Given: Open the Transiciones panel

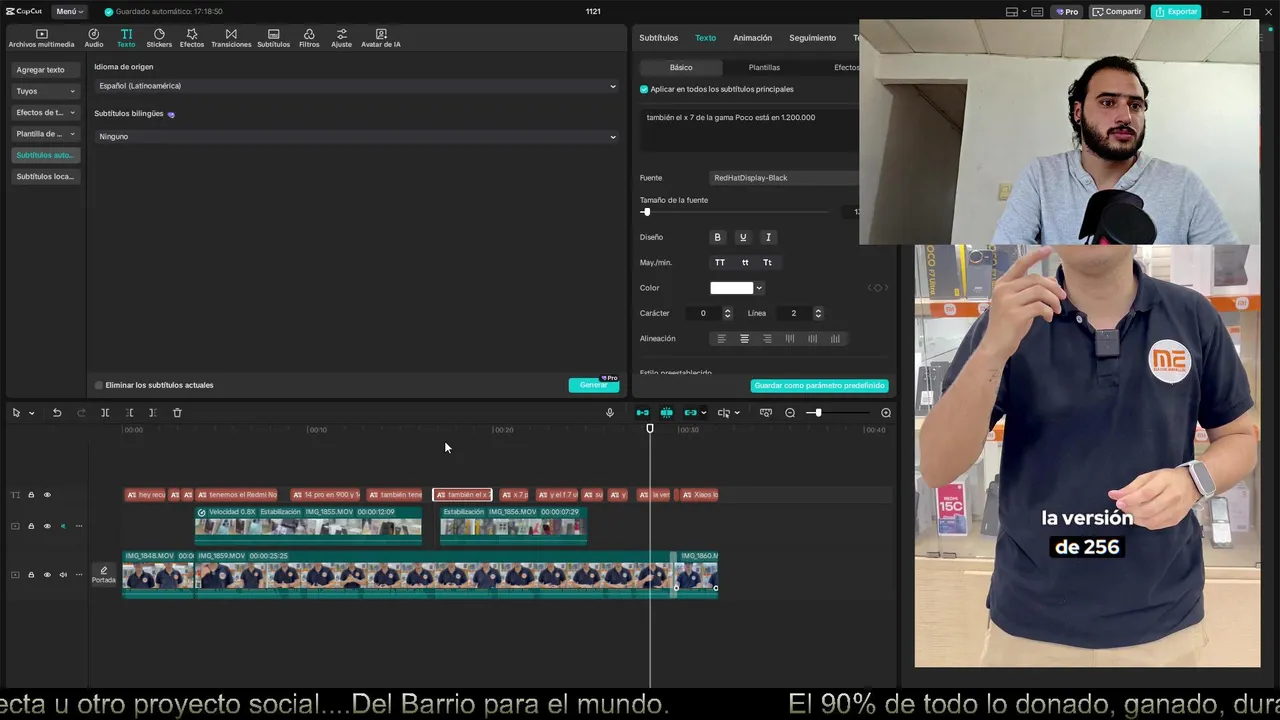Looking at the screenshot, I should 231,38.
